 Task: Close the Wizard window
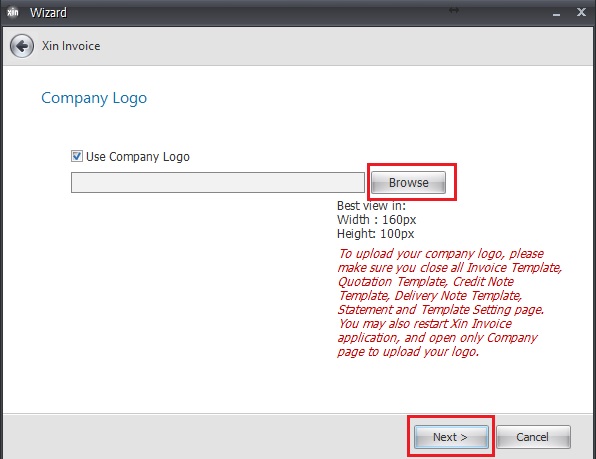tap(581, 13)
